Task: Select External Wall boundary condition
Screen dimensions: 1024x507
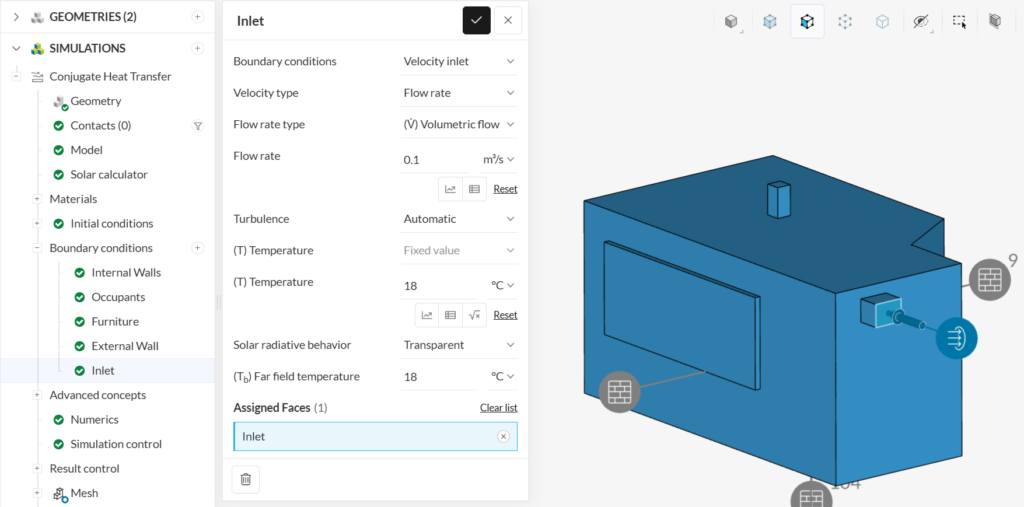Action: coord(125,346)
